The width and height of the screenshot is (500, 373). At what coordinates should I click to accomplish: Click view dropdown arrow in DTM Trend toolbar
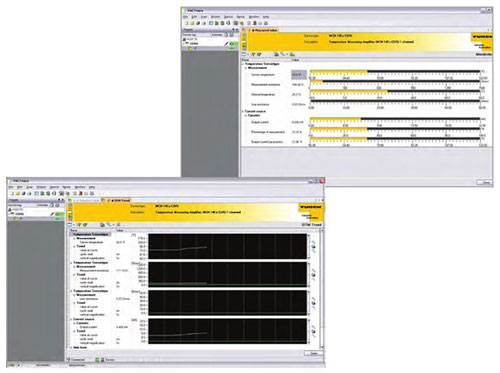tap(74, 225)
